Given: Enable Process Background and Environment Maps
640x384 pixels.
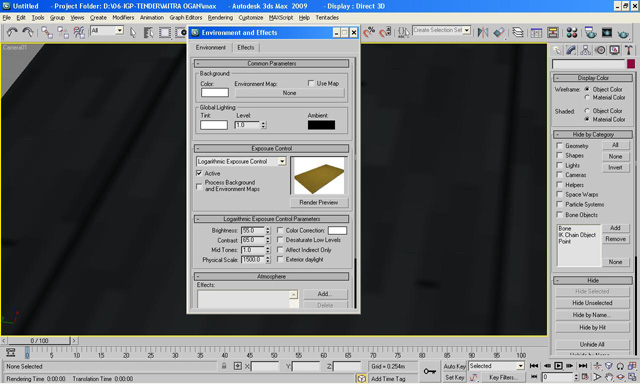Looking at the screenshot, I should pyautogui.click(x=199, y=186).
